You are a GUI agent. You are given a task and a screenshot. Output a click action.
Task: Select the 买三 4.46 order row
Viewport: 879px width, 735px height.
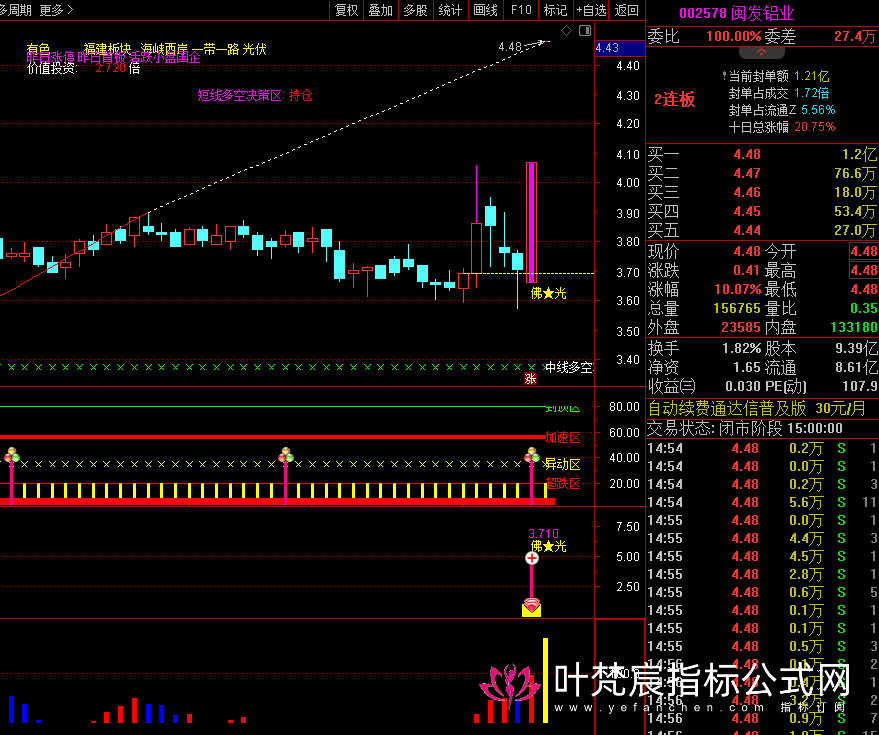point(762,192)
